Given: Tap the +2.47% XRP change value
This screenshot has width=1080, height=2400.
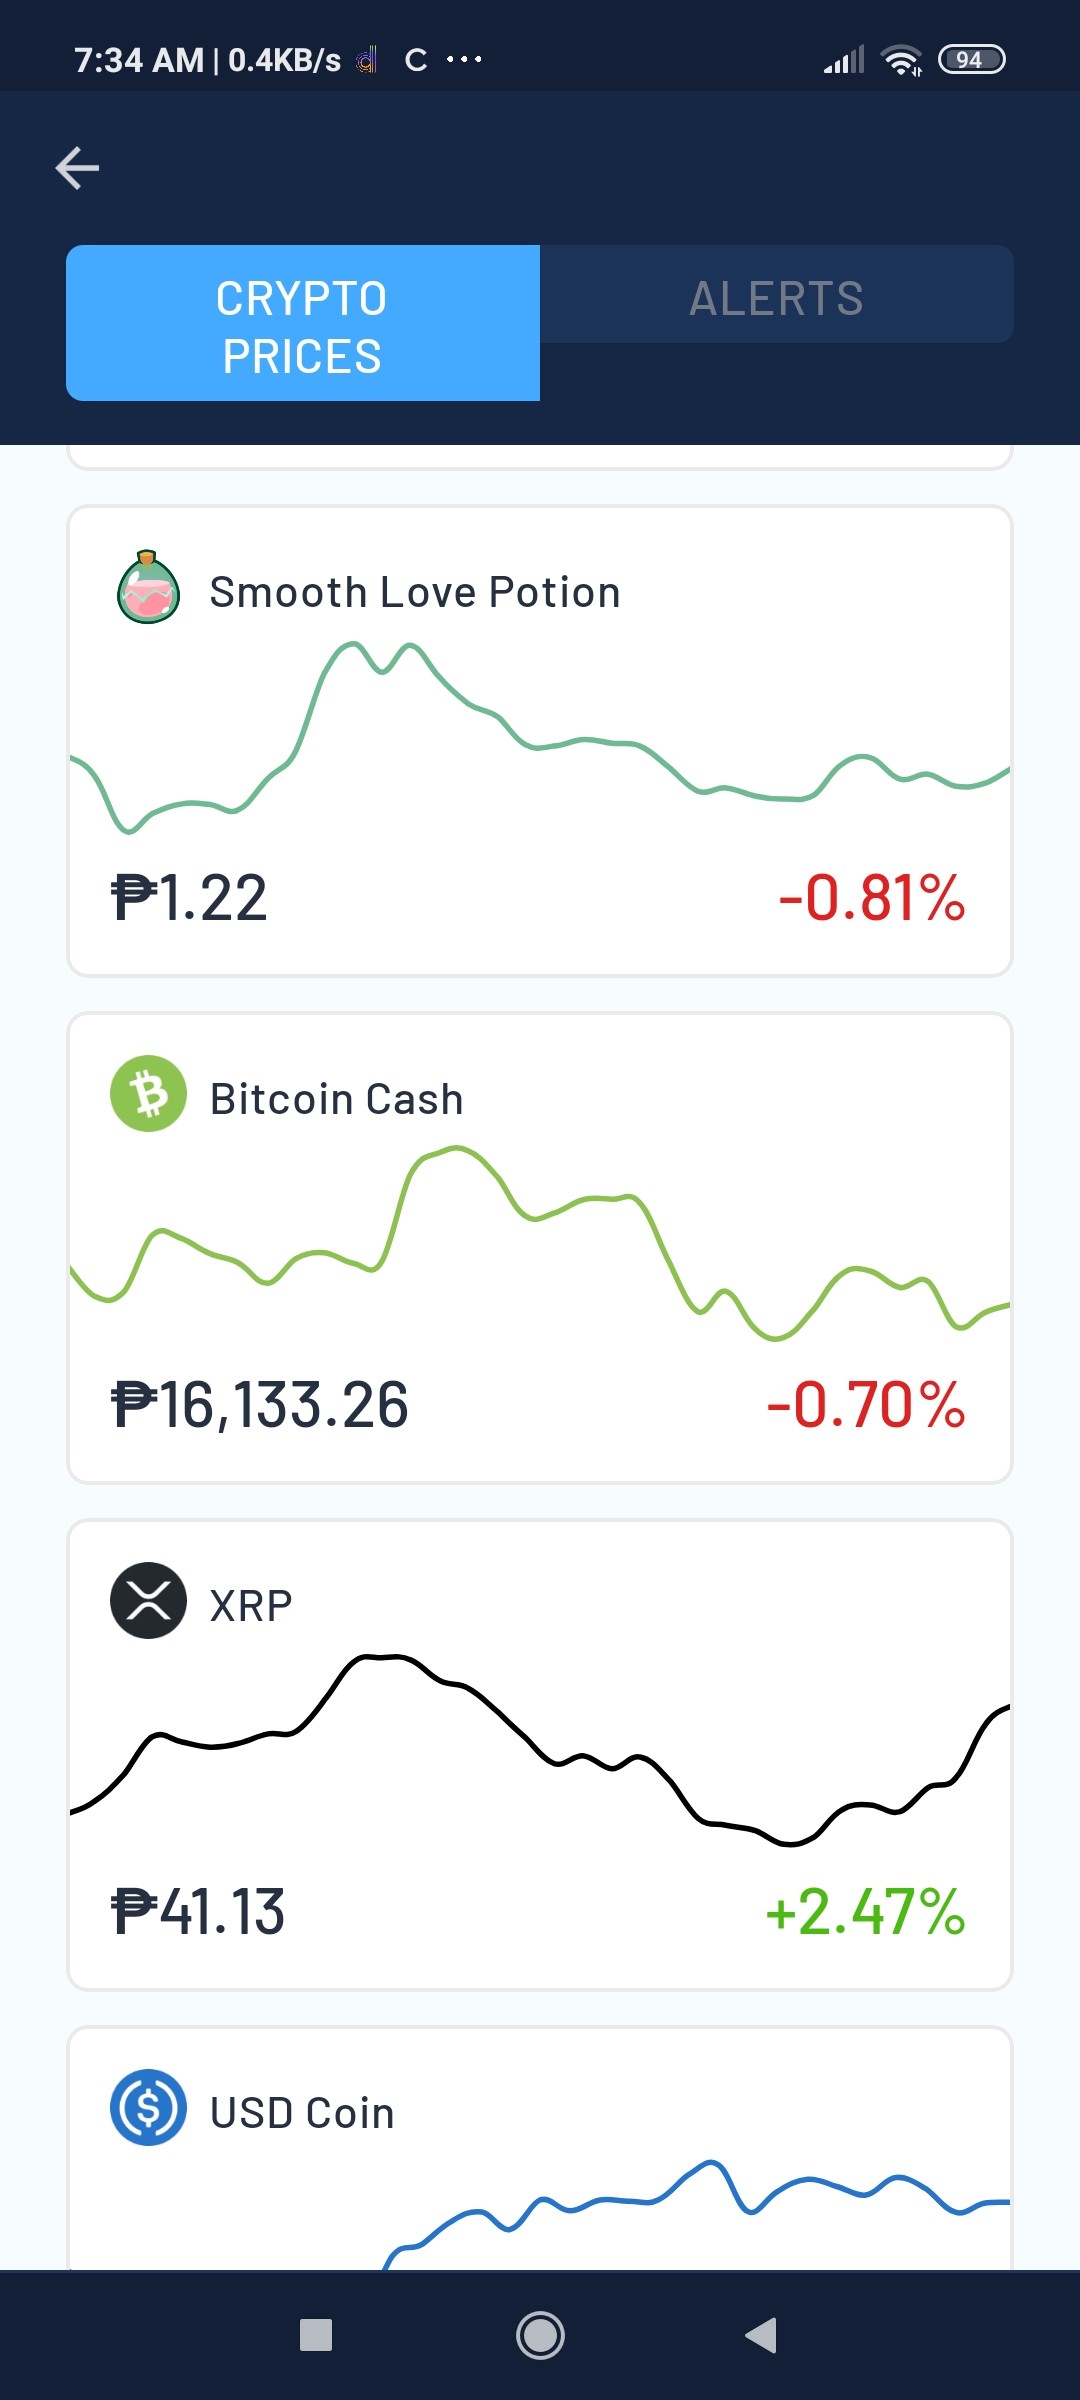Looking at the screenshot, I should click(x=865, y=1911).
